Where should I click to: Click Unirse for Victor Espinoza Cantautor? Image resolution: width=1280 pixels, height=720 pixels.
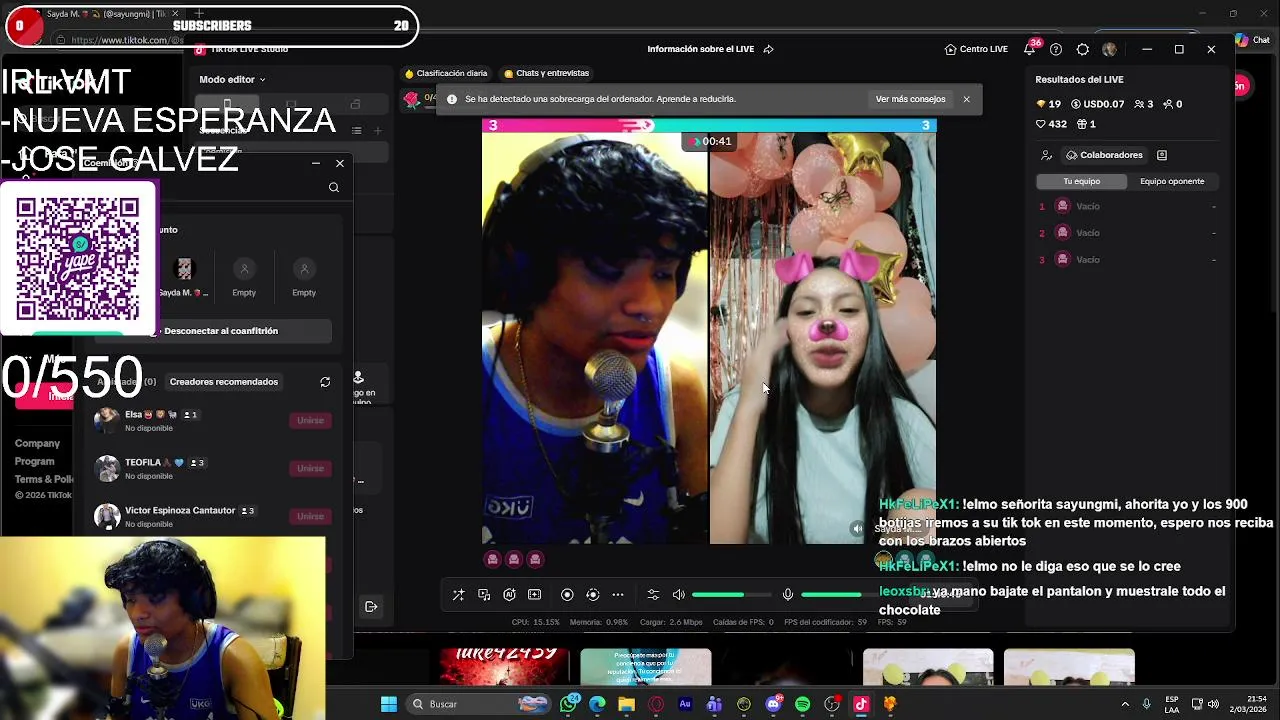coord(310,516)
